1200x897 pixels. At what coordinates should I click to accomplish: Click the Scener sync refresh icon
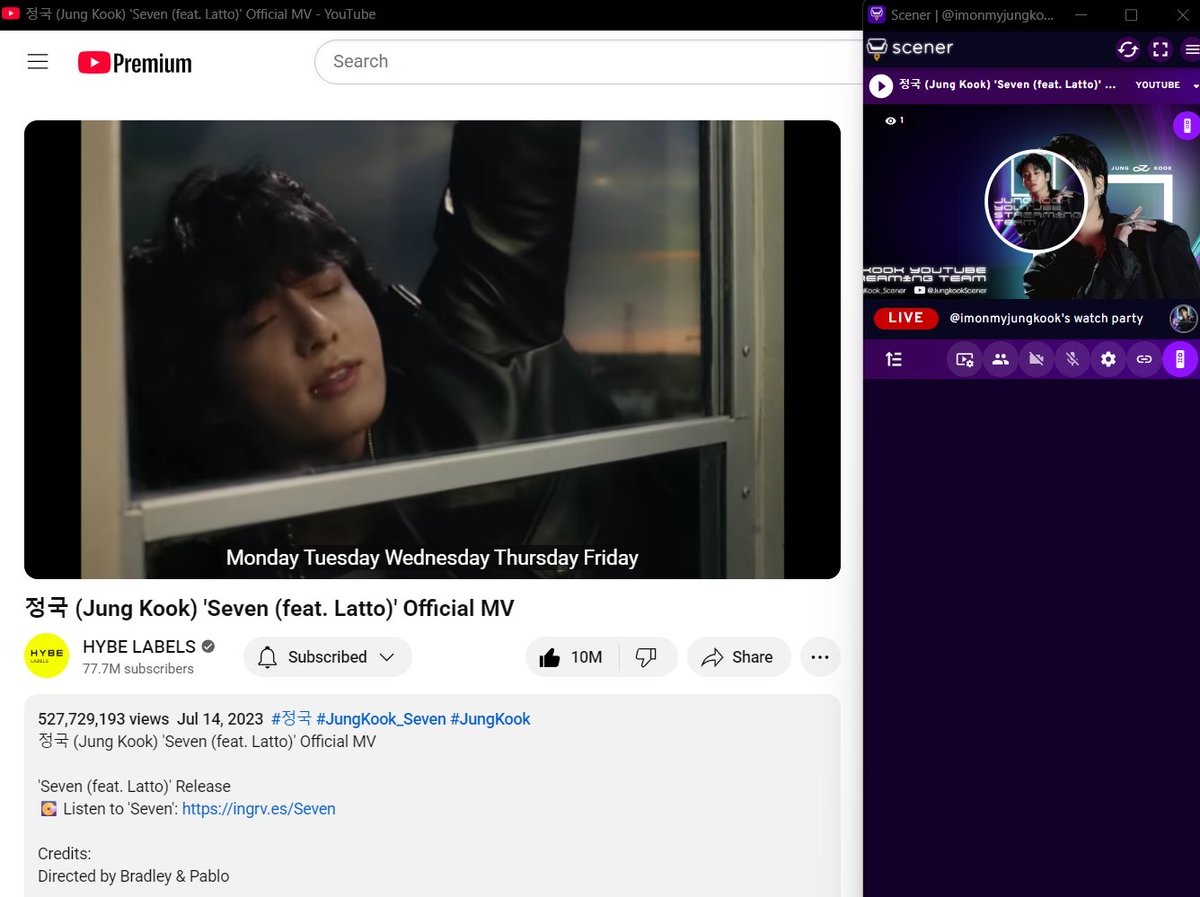1128,49
